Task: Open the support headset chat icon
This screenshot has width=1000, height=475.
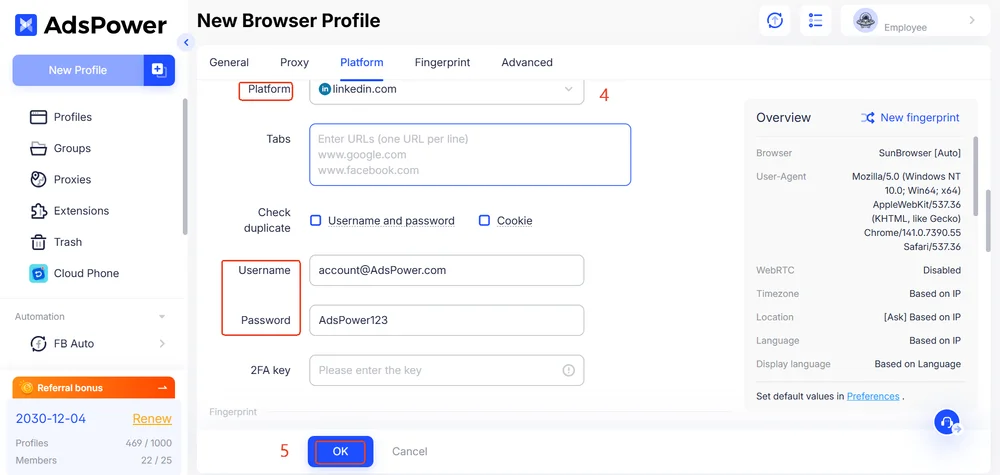Action: pos(946,422)
